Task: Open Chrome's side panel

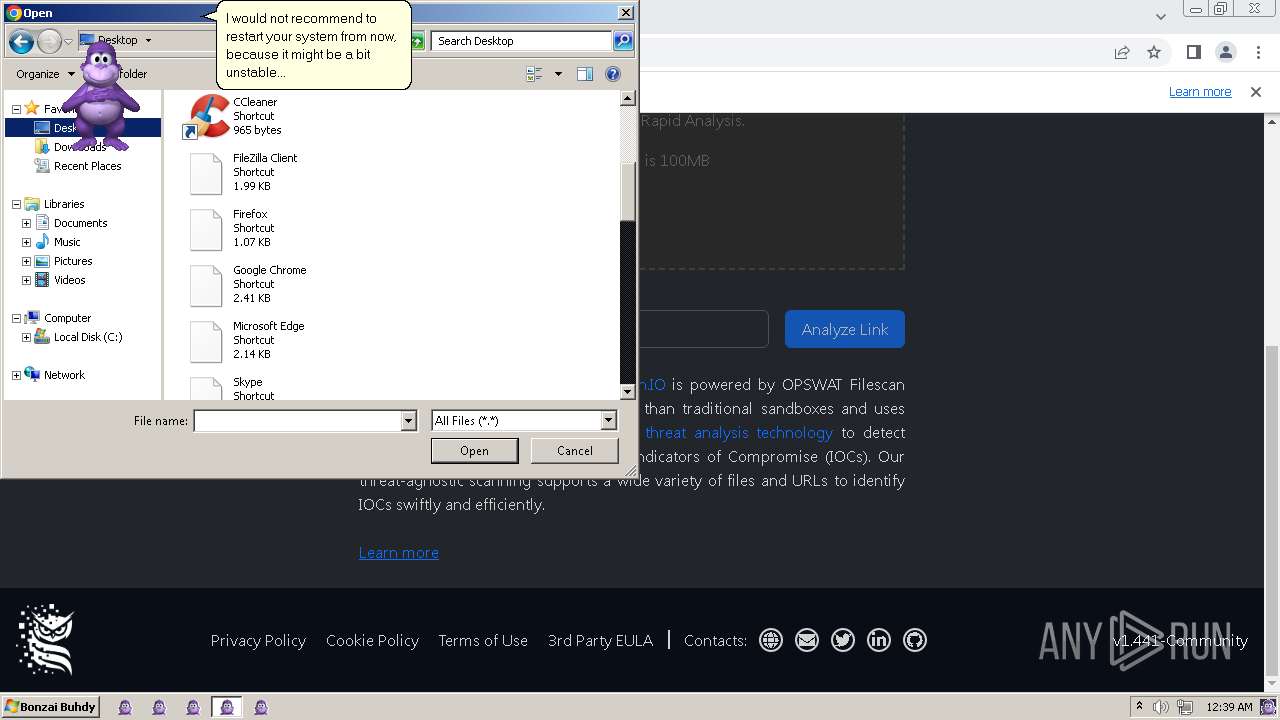Action: [1193, 52]
